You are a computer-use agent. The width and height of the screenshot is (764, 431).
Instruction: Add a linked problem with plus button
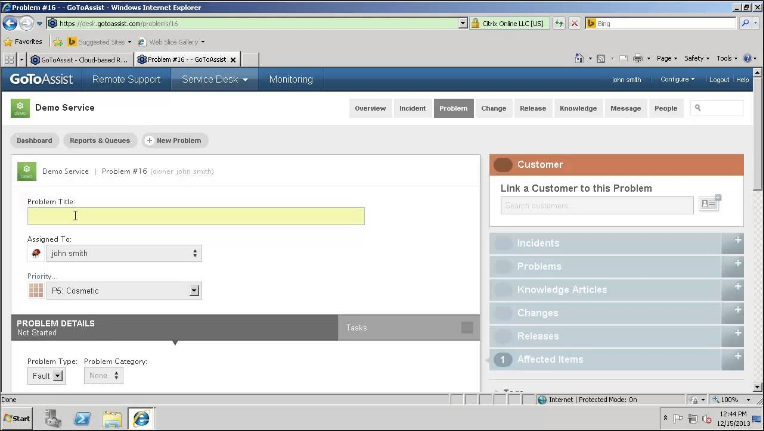pos(732,266)
